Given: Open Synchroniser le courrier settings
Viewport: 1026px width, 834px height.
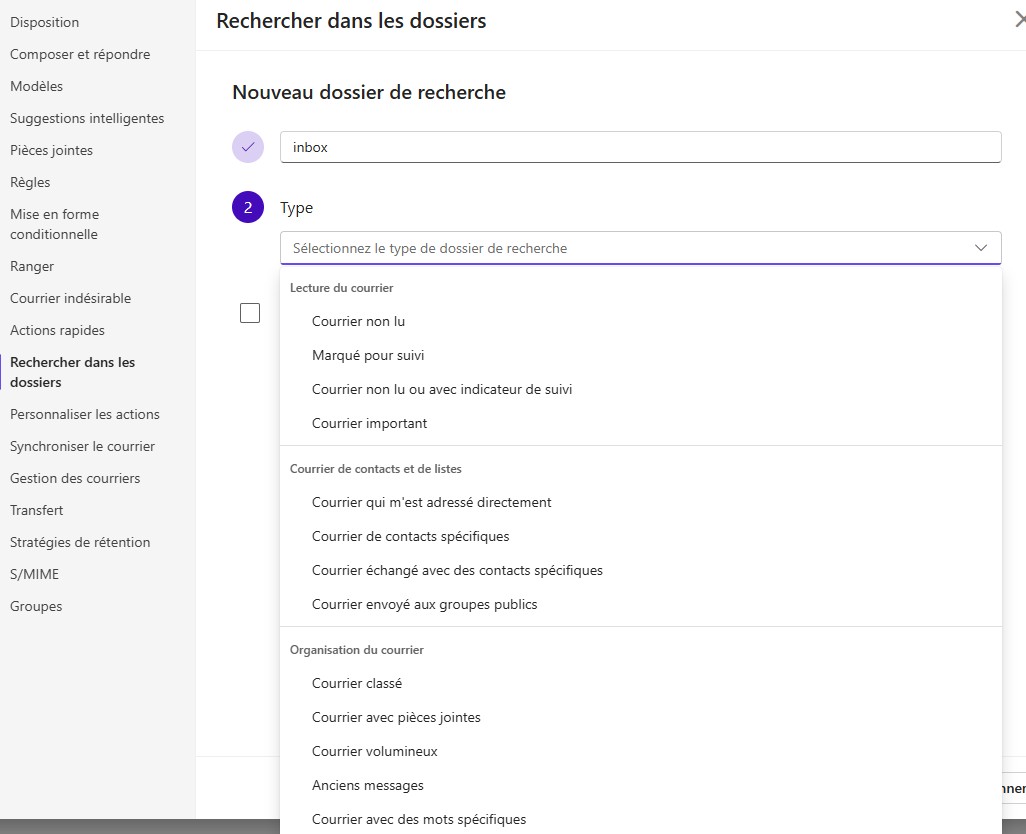Looking at the screenshot, I should 82,446.
